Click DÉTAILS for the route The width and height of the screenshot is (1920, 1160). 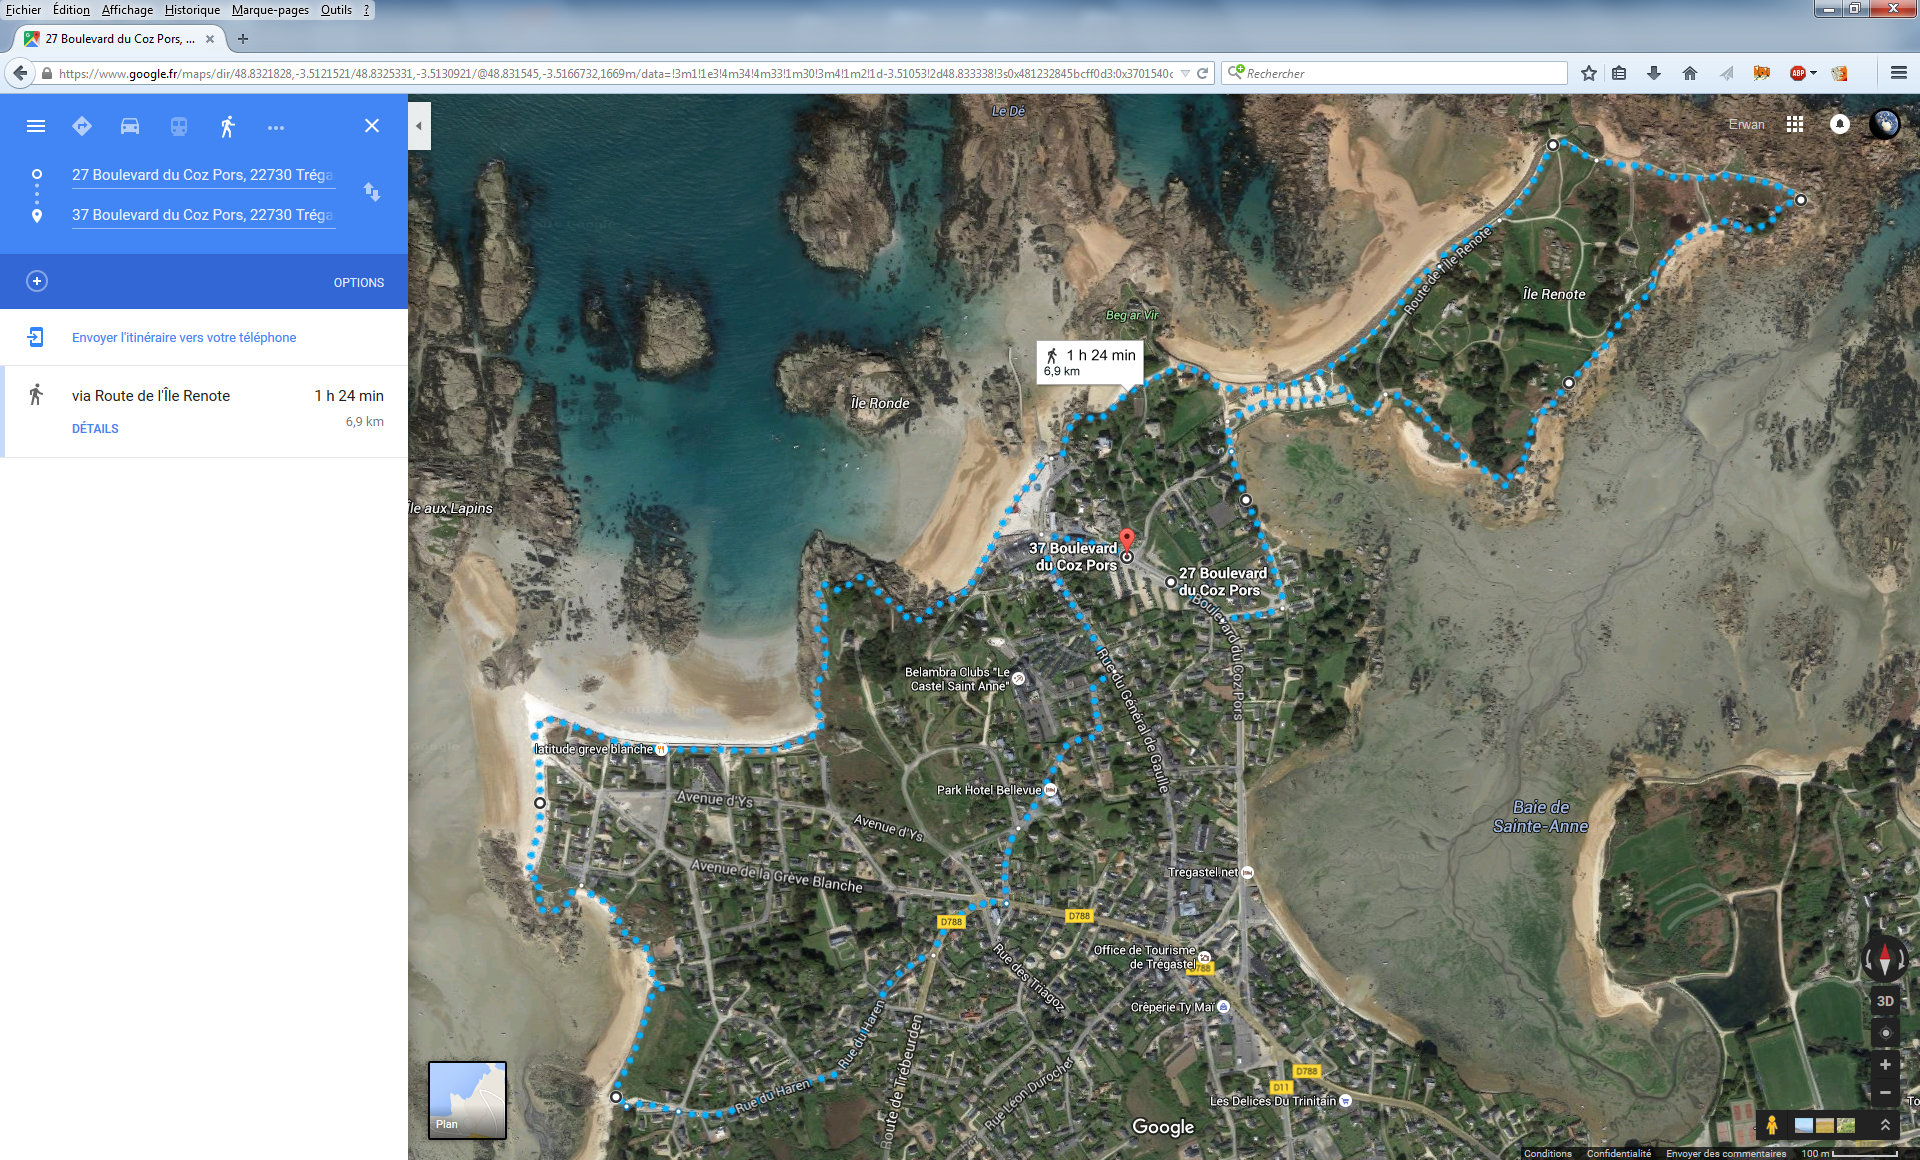click(95, 428)
